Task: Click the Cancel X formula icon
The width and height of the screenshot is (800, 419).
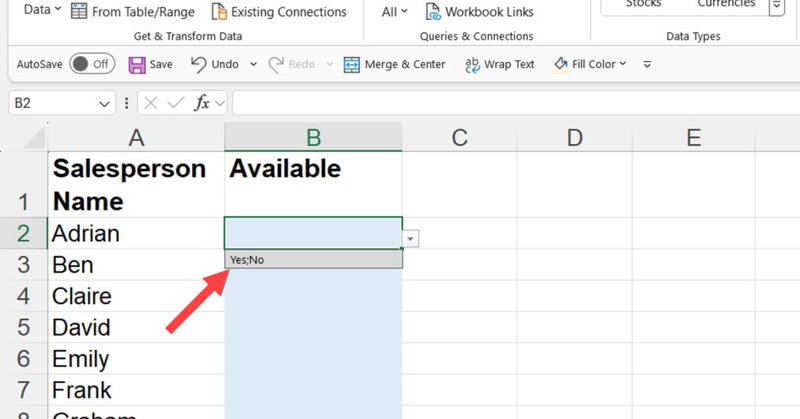Action: 151,104
